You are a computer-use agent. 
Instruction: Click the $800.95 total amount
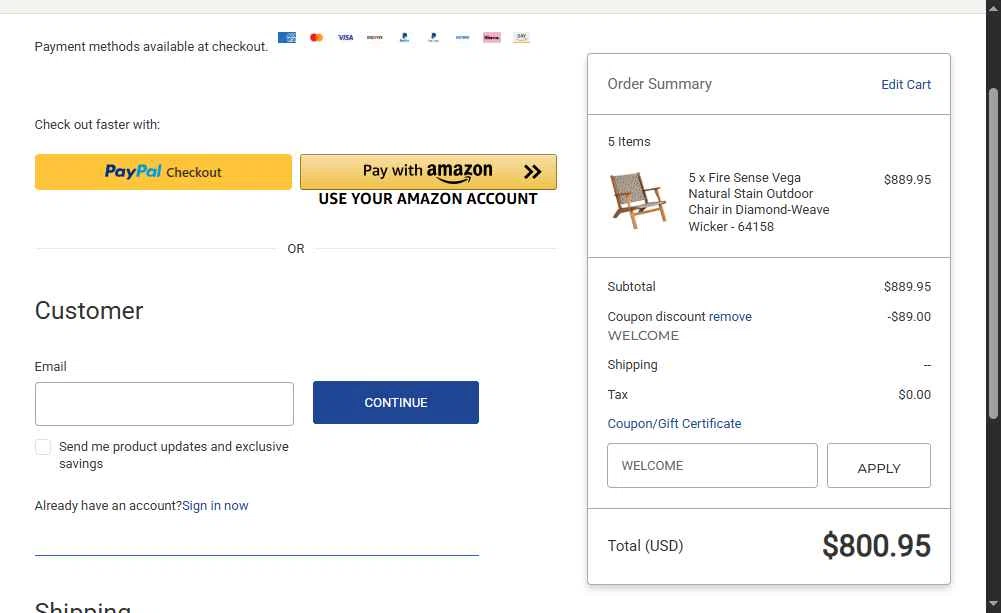877,546
